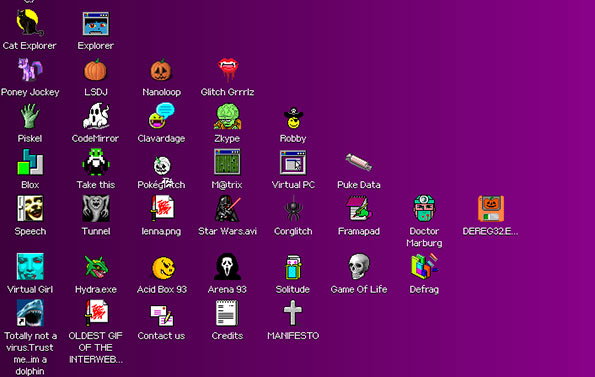Select the CodeMirror ghost icon
Image resolution: width=595 pixels, height=377 pixels.
[96, 116]
